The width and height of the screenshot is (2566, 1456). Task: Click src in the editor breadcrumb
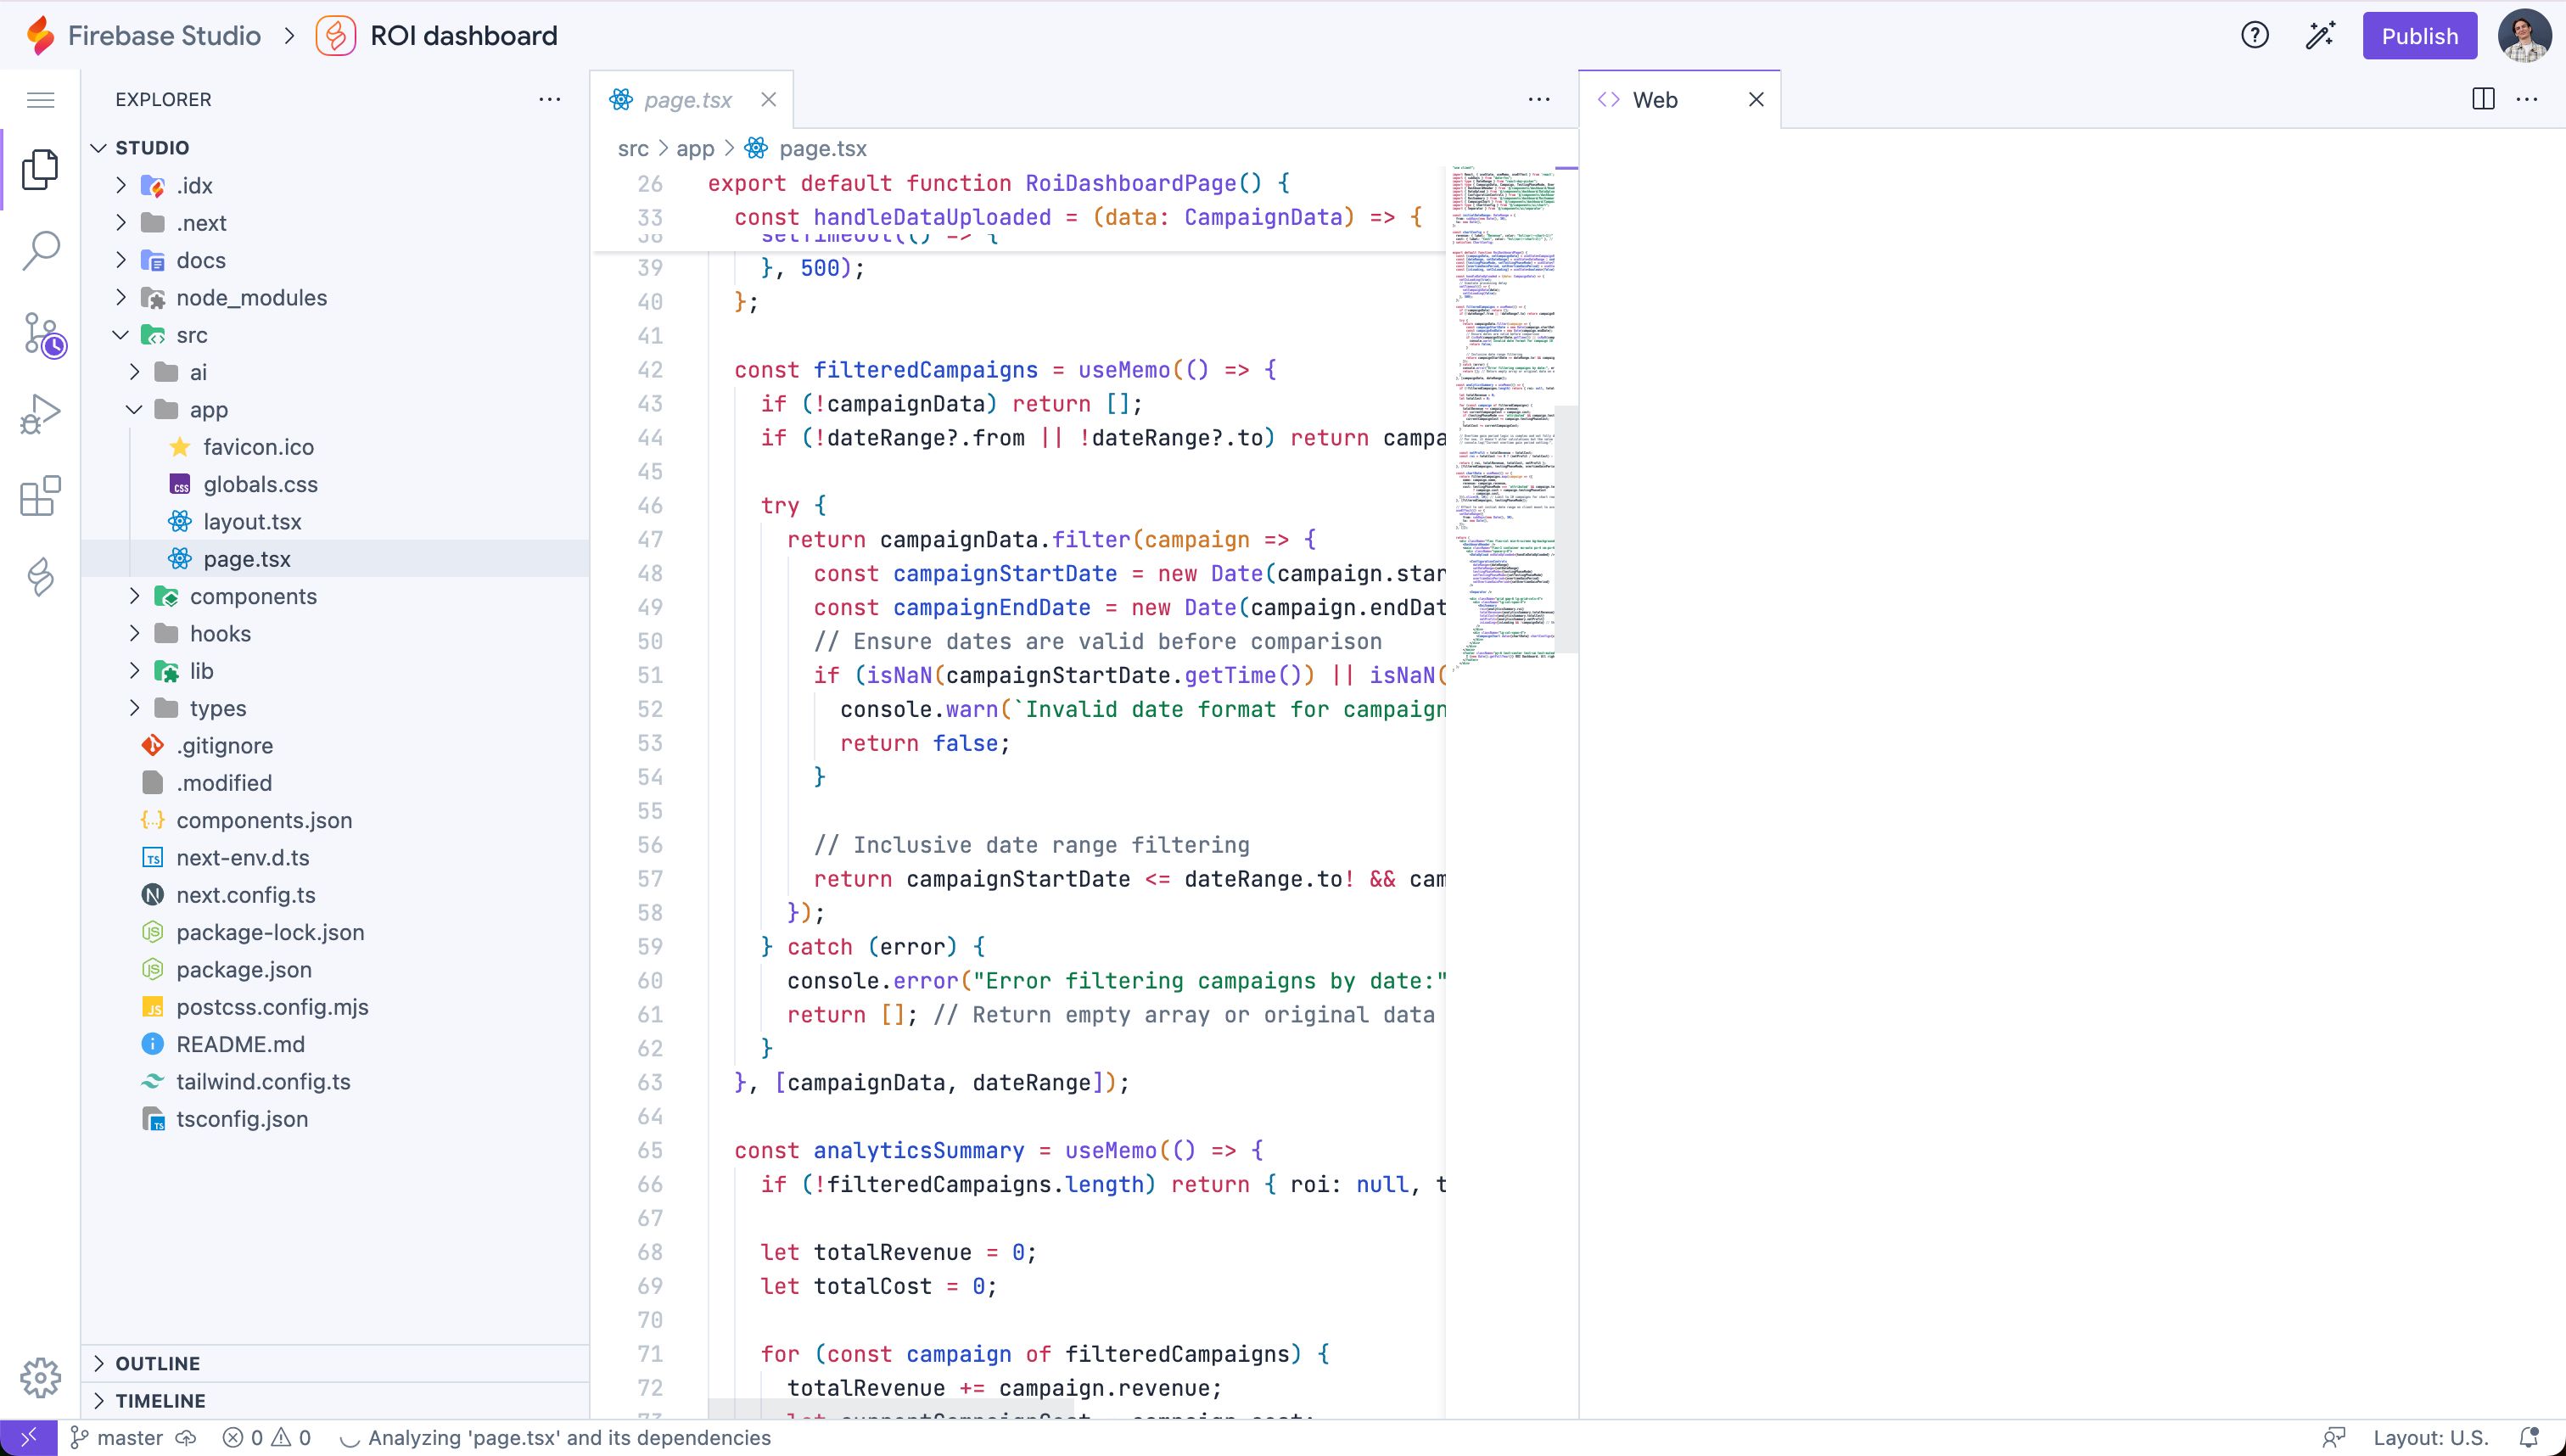click(x=633, y=149)
